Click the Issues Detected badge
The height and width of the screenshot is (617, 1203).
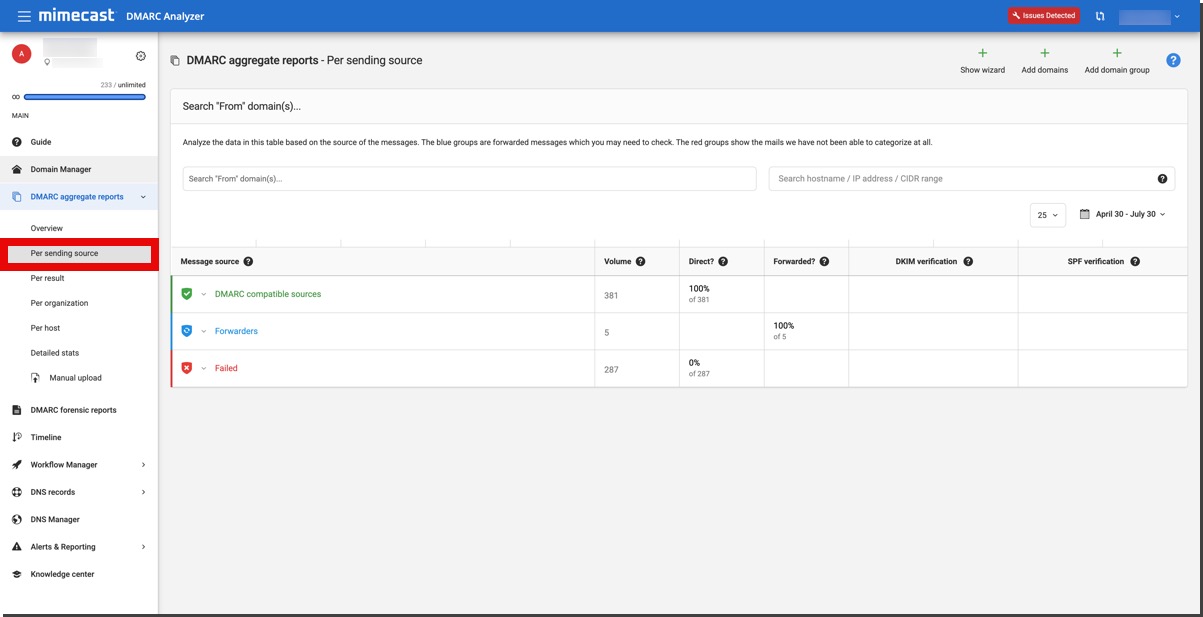(1044, 16)
